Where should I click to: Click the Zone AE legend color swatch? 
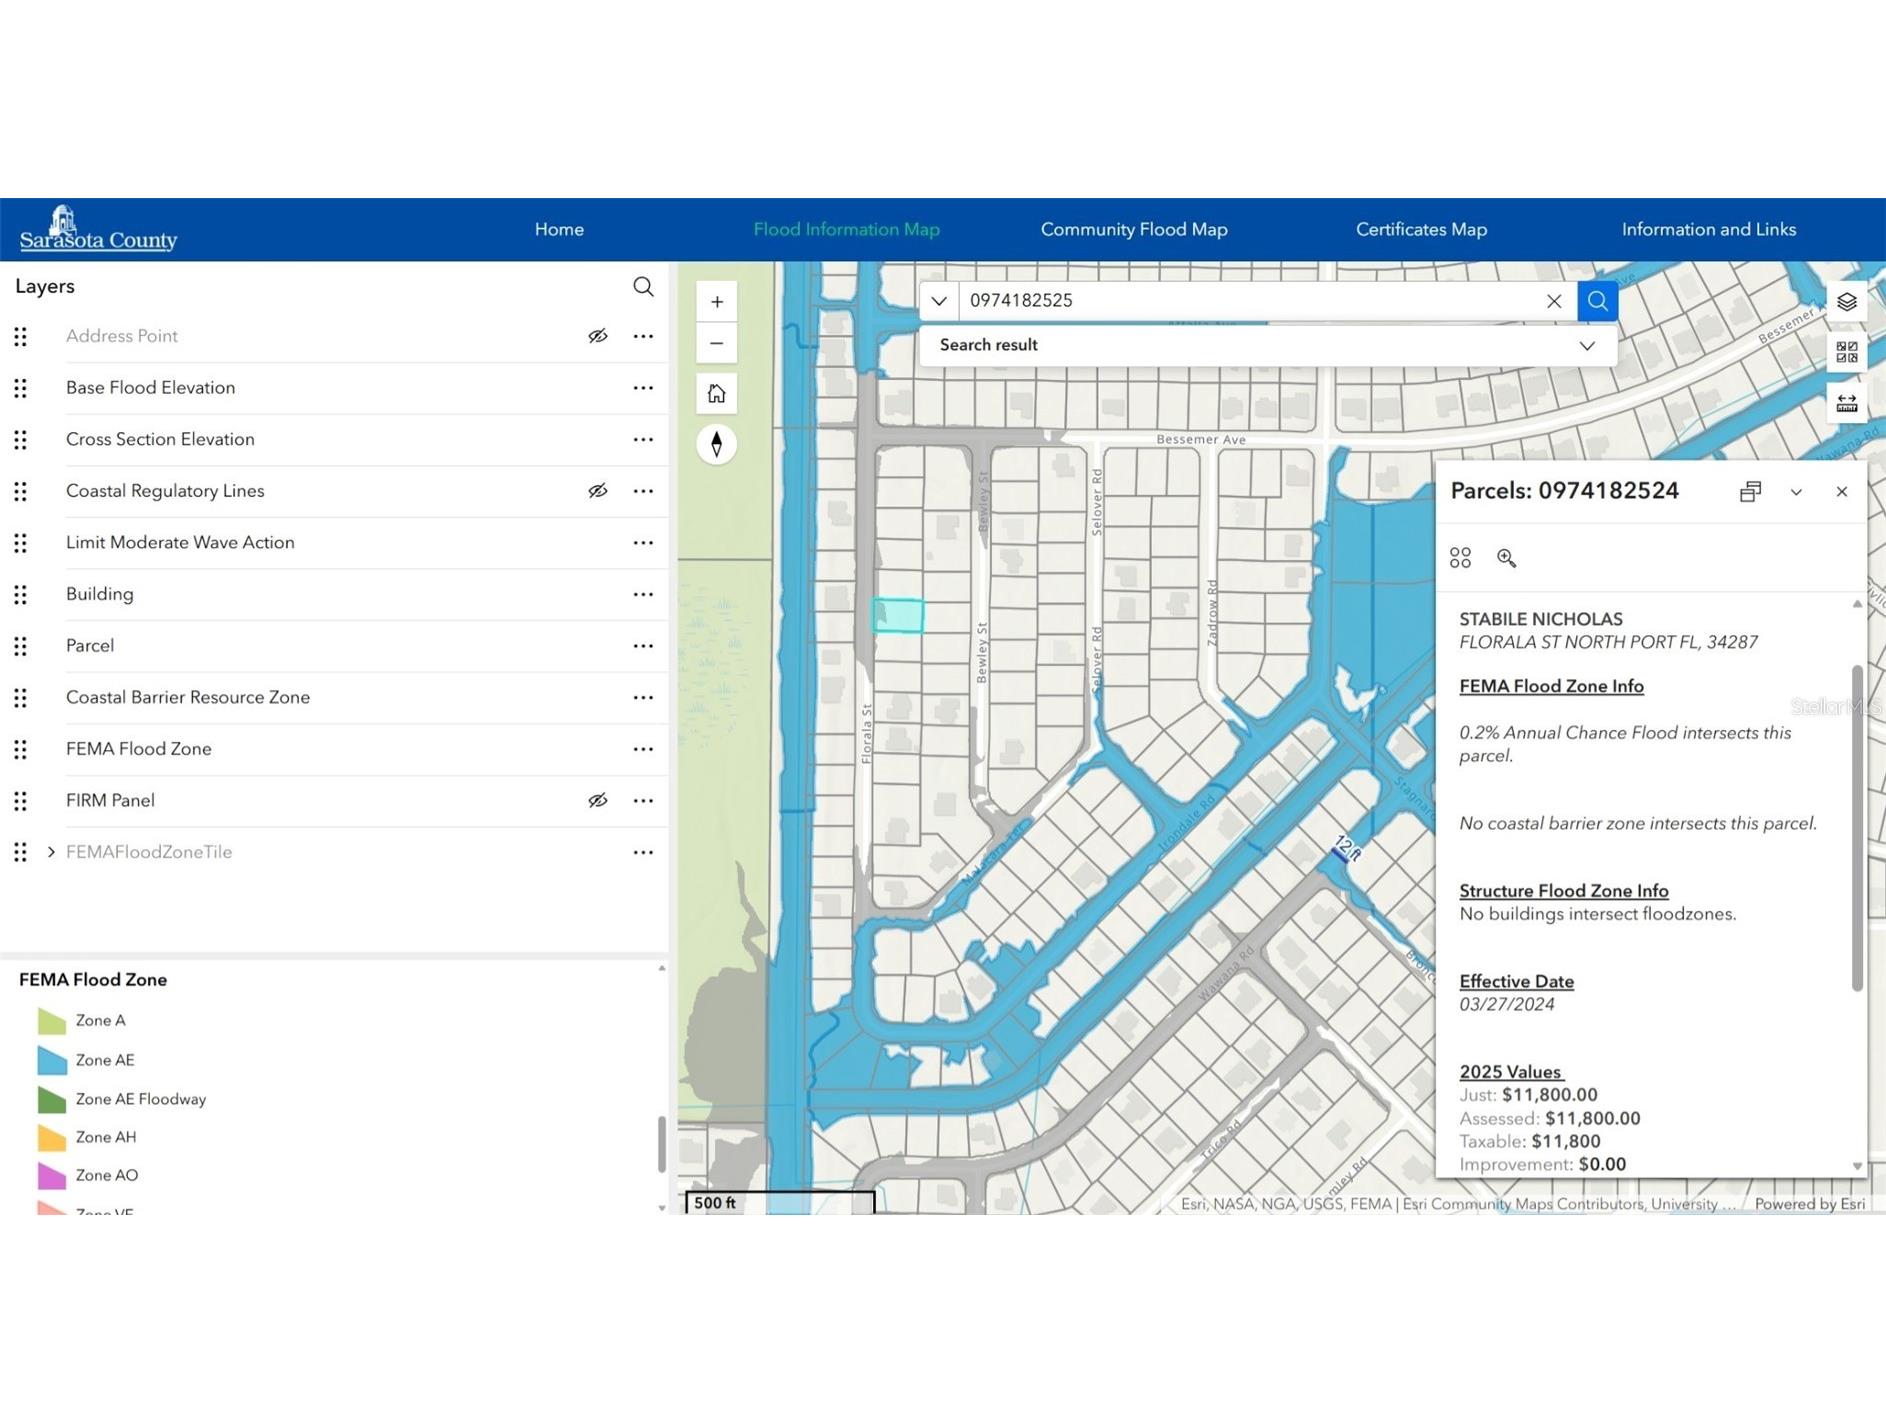click(52, 1060)
